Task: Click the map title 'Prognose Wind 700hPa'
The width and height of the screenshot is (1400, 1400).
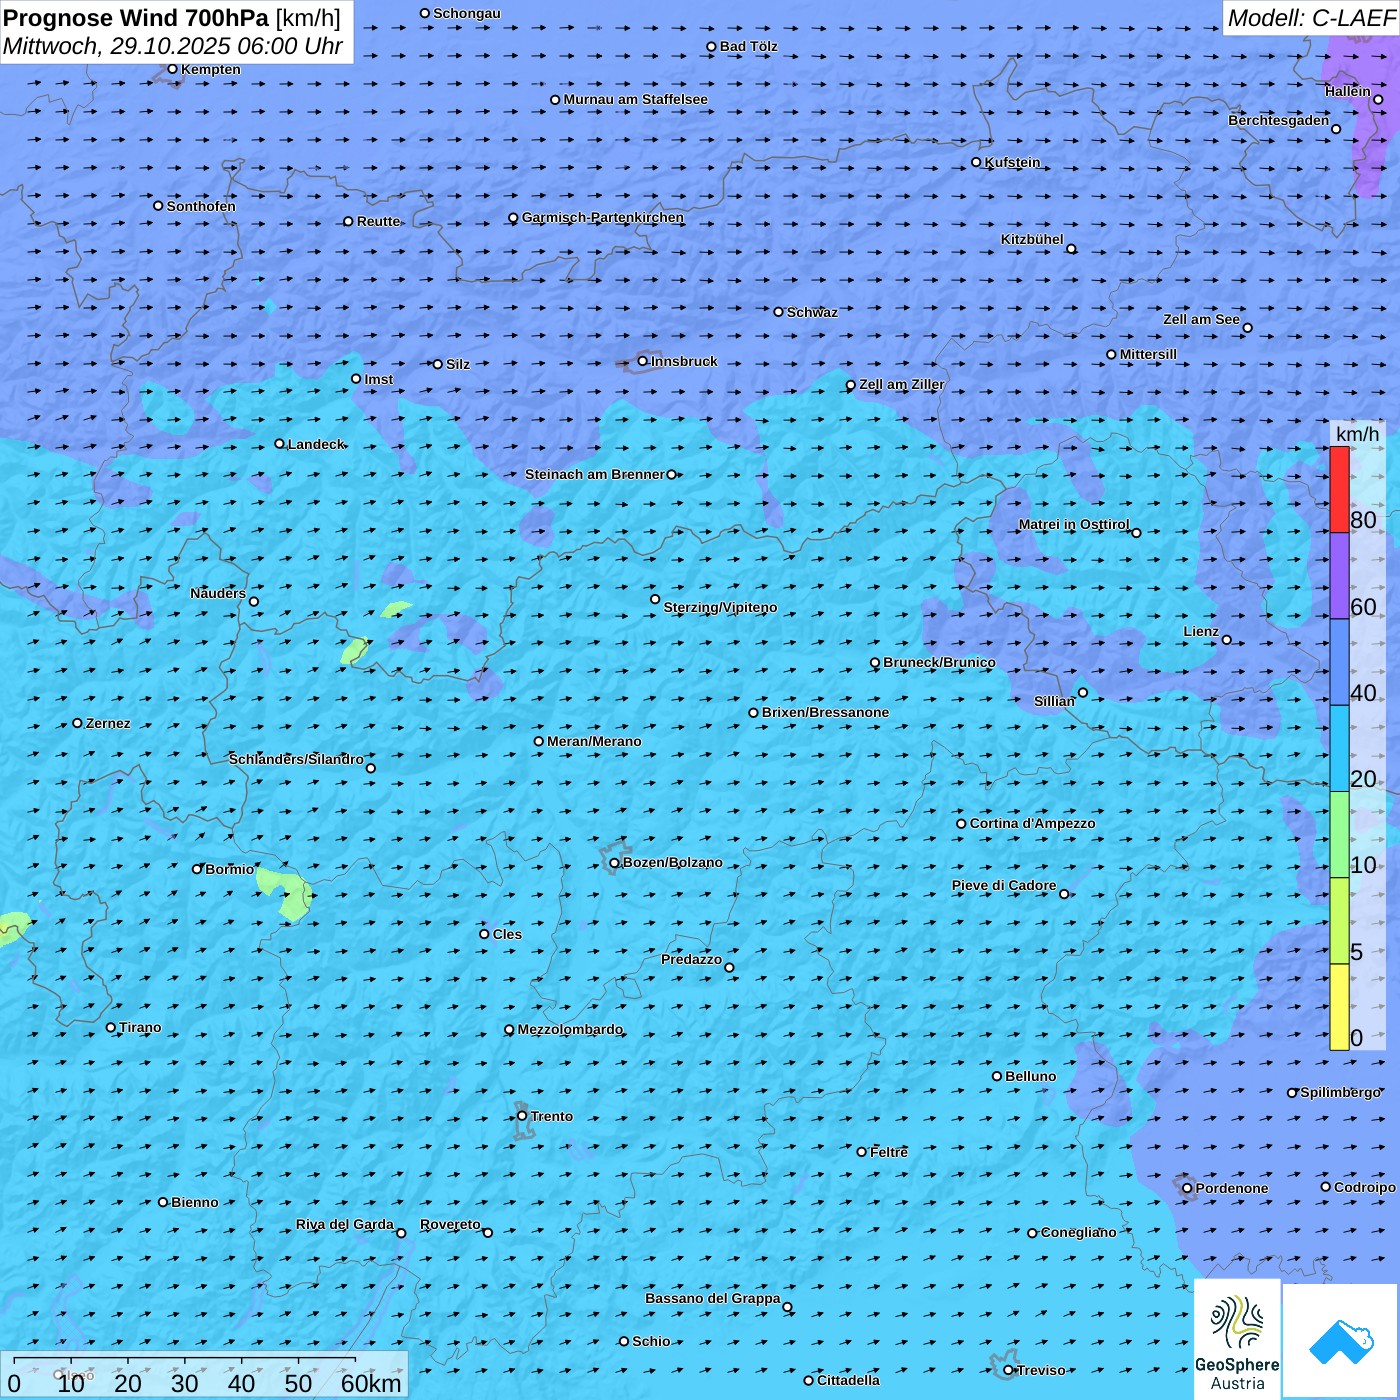Action: [137, 18]
